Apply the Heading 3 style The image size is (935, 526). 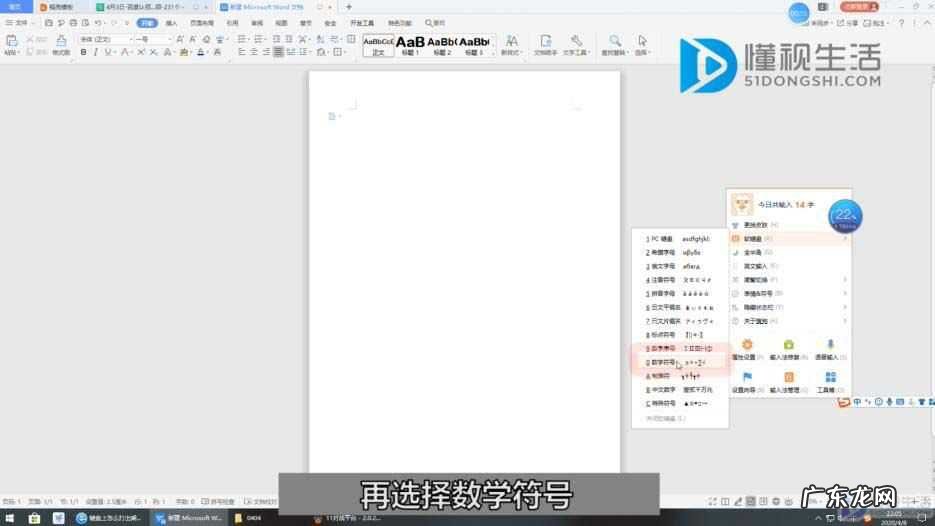[474, 46]
